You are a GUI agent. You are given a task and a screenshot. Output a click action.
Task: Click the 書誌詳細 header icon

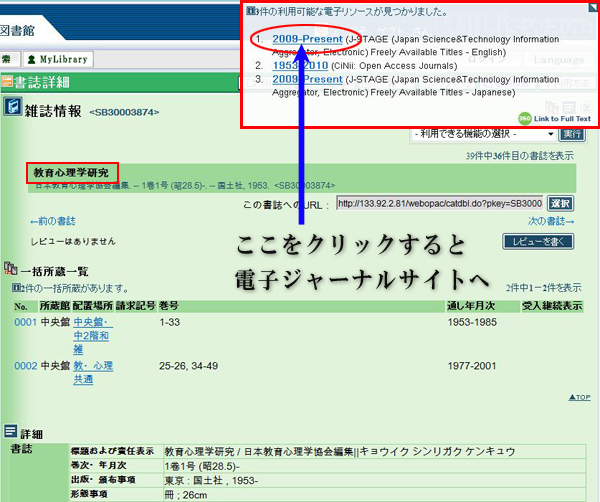pyautogui.click(x=7, y=81)
